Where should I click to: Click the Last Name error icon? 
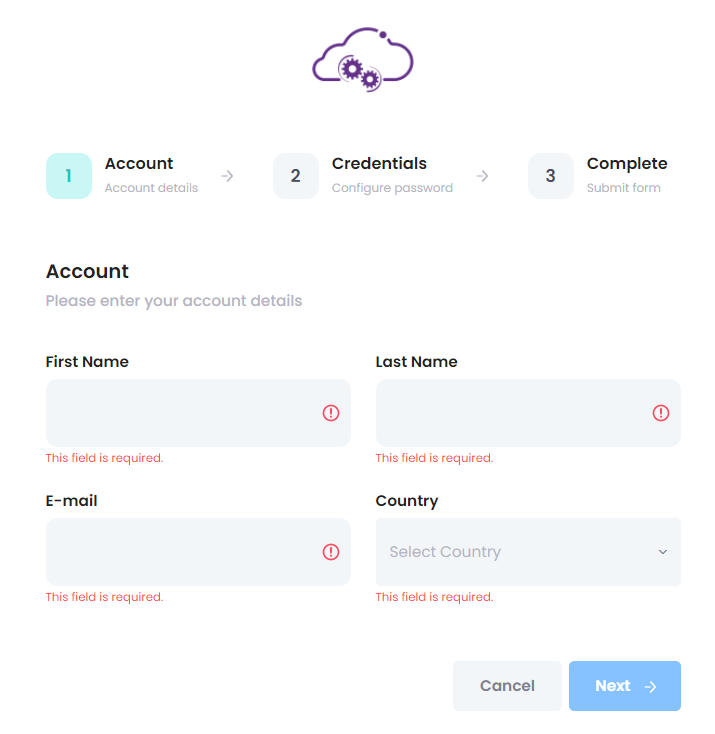[661, 413]
